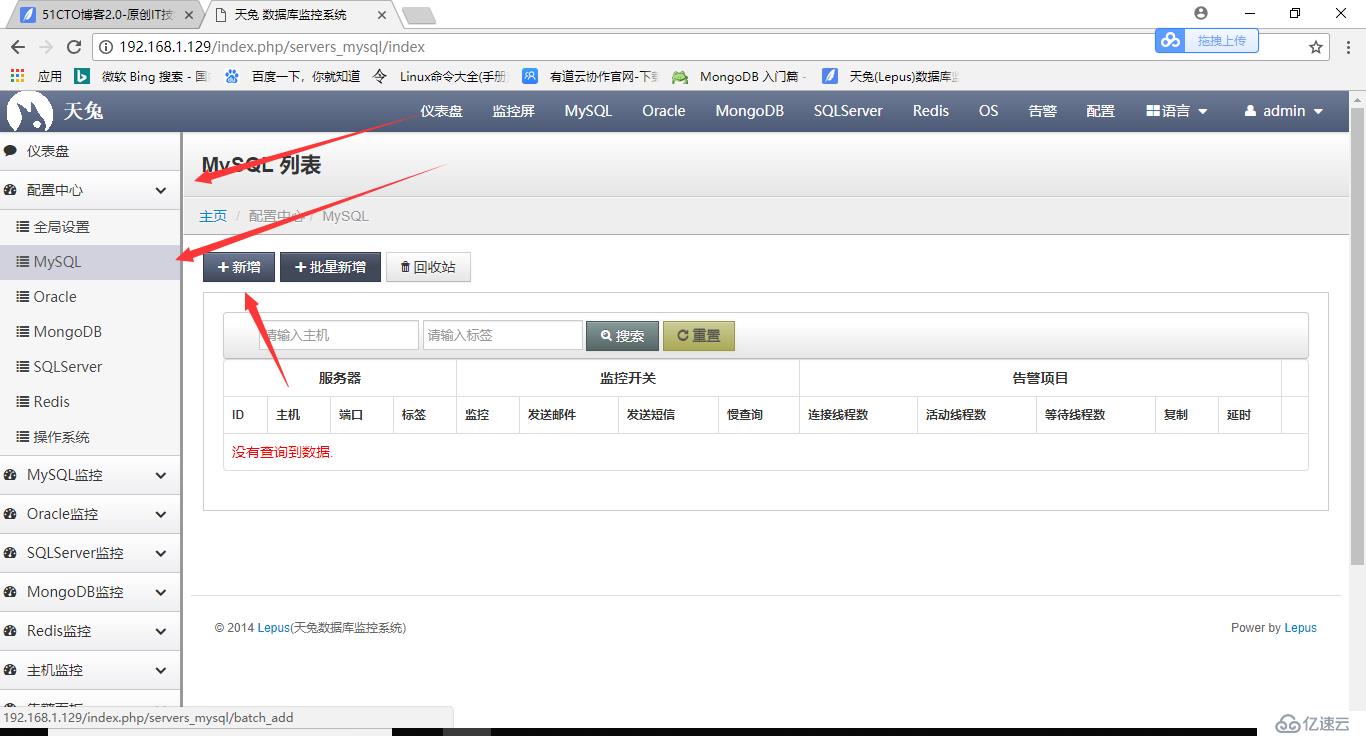This screenshot has width=1366, height=736.
Task: Select 仪表盘 in the sidebar
Action: click(90, 151)
